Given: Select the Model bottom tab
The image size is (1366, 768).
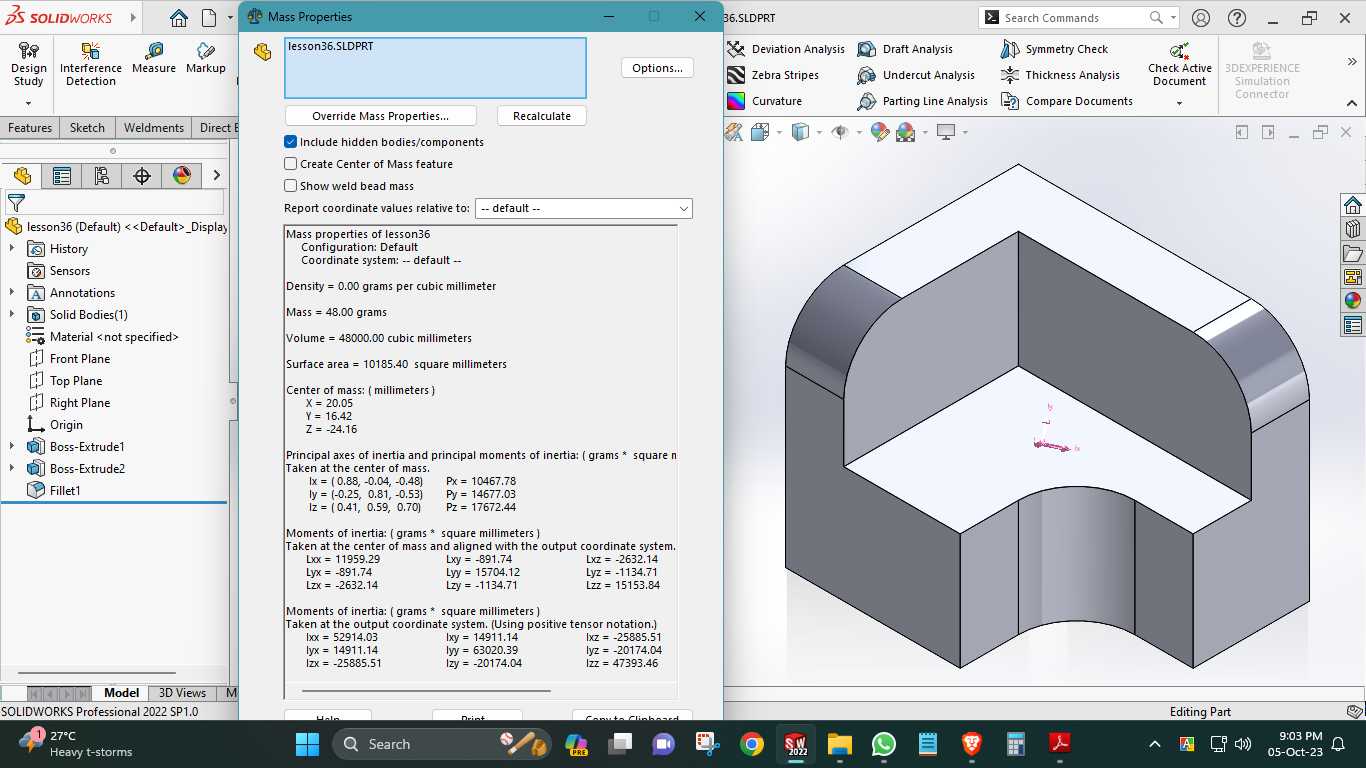Looking at the screenshot, I should (122, 693).
